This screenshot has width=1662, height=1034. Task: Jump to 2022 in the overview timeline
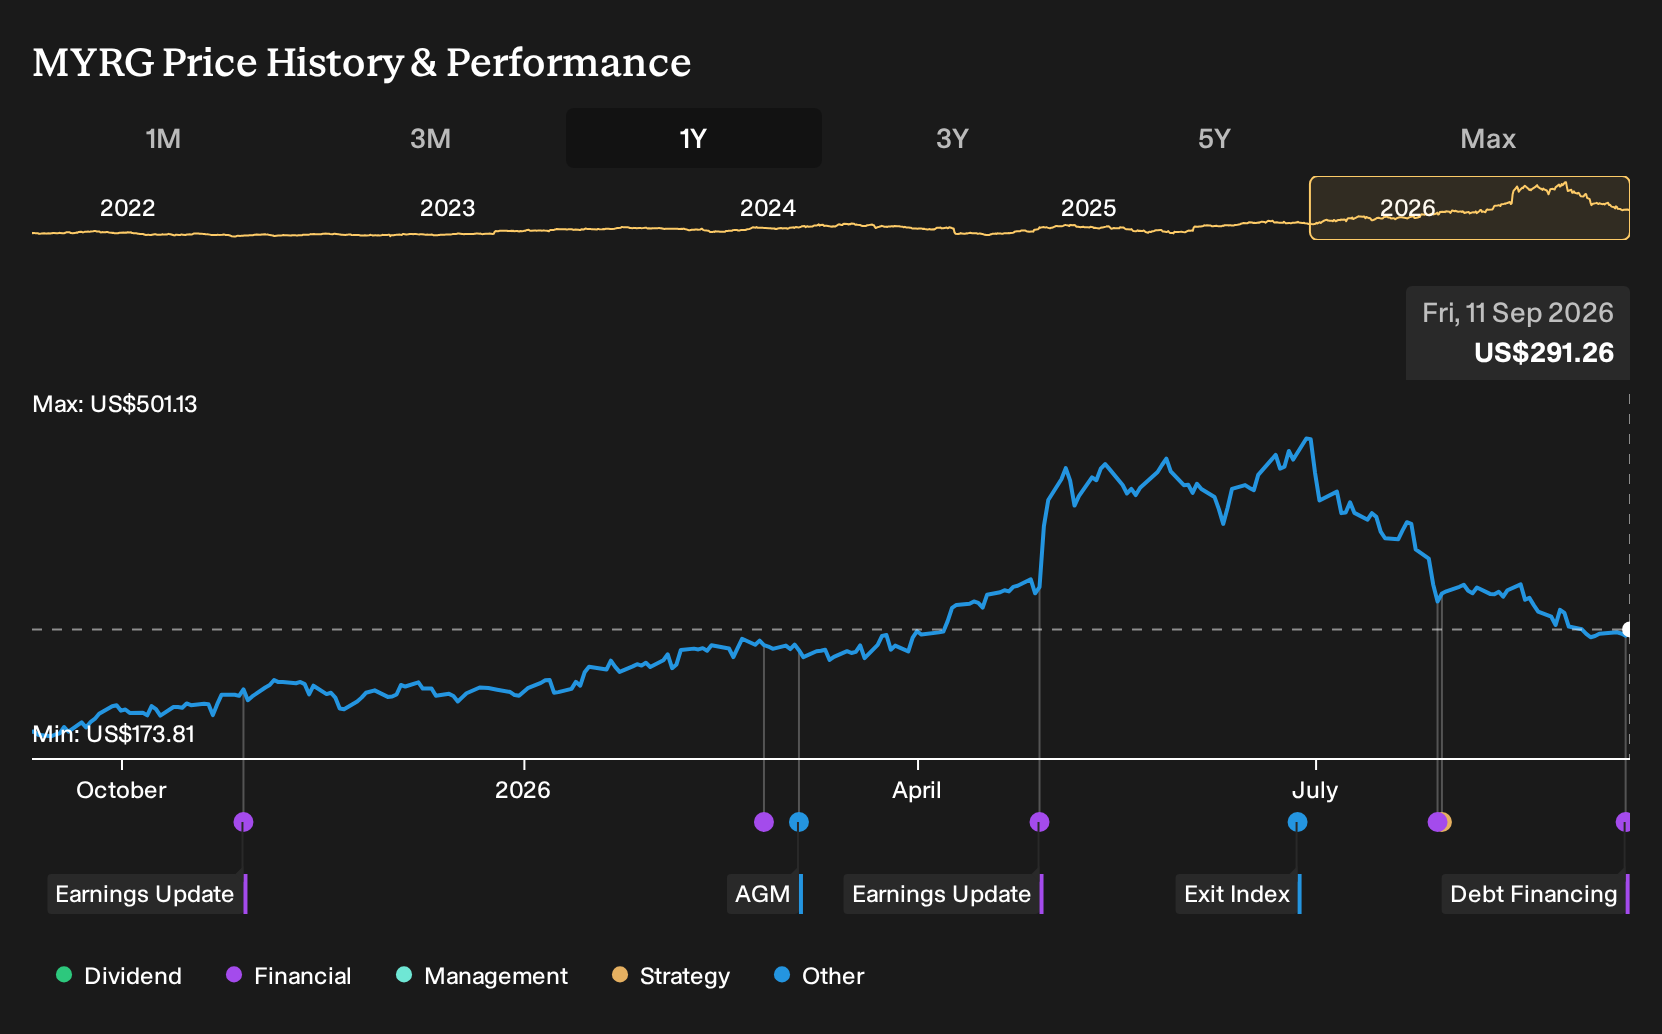[127, 208]
